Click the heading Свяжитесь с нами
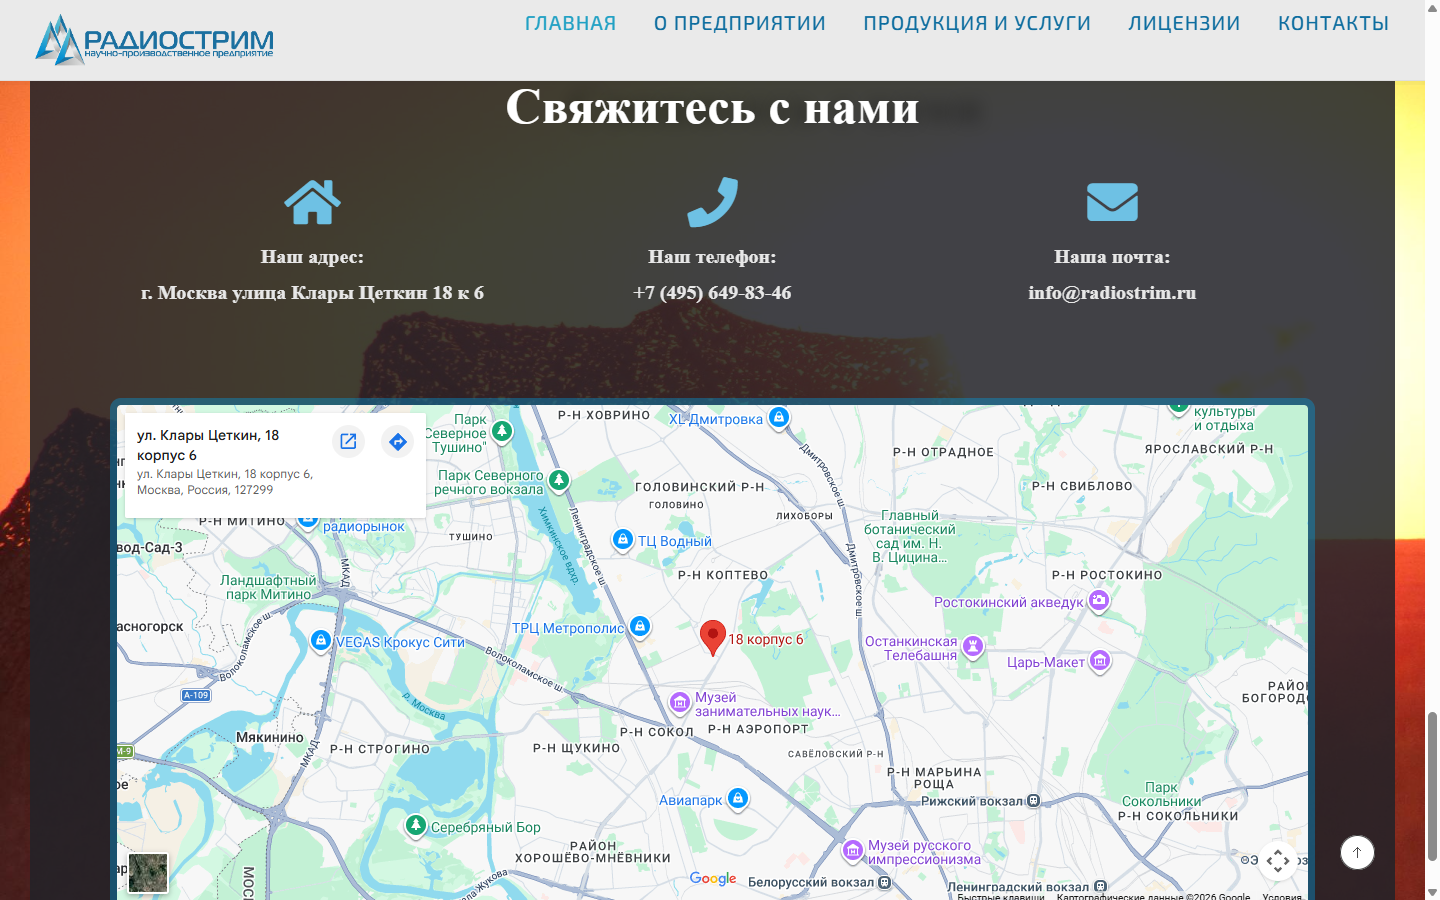The image size is (1440, 900). click(712, 106)
